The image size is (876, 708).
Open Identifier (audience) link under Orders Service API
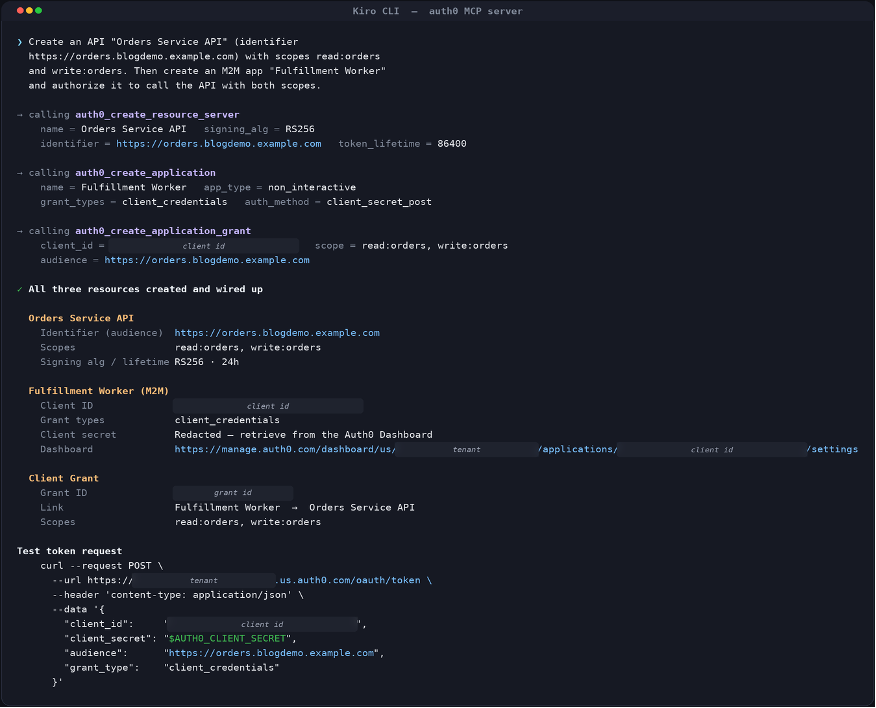(277, 332)
